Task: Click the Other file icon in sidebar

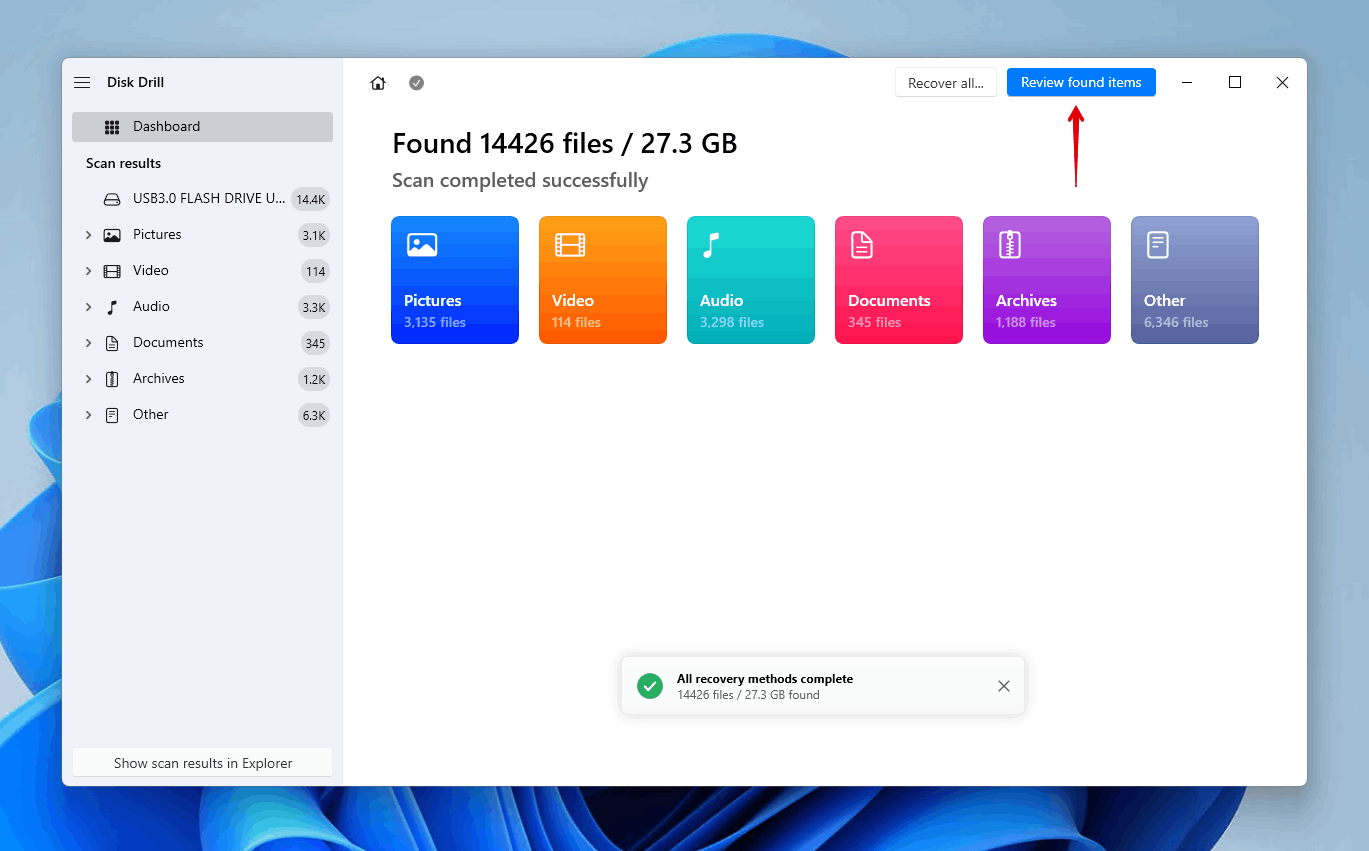Action: 112,415
